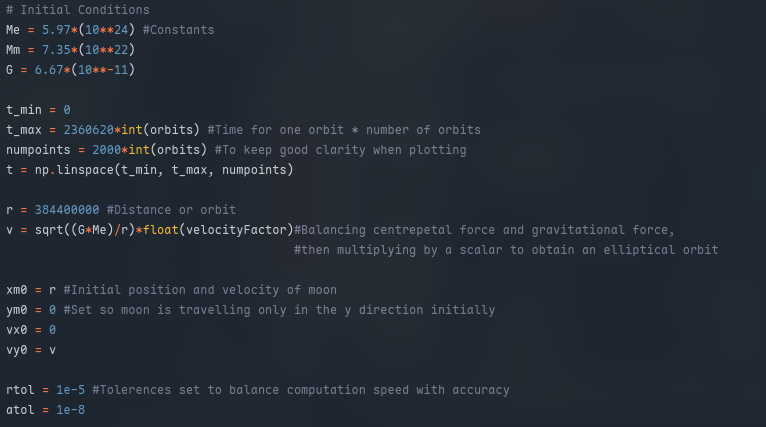Click the number 2360620 in the t_max line
Screen dimensions: 766x427
pyautogui.click(x=88, y=130)
